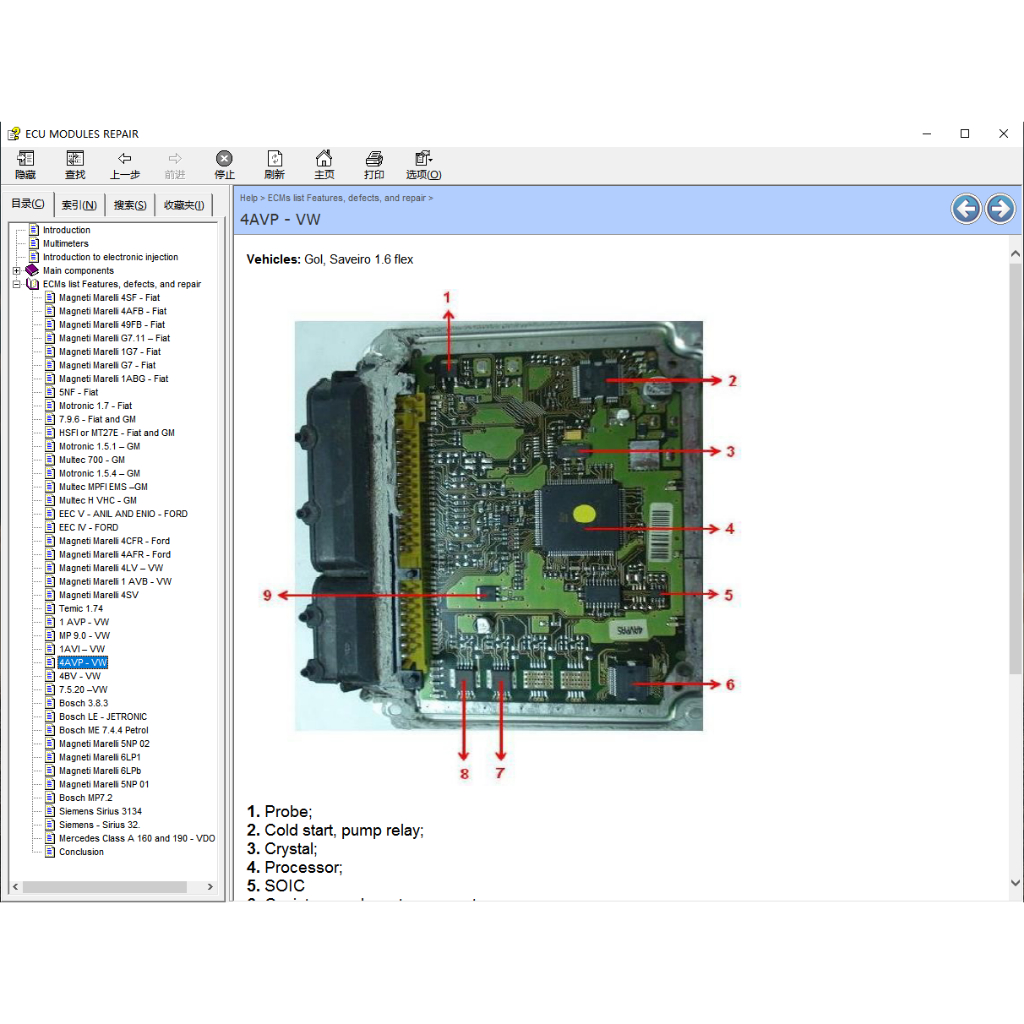The height and width of the screenshot is (1024, 1024).
Task: Open the Favorites (收藏夹) tab
Action: [184, 205]
